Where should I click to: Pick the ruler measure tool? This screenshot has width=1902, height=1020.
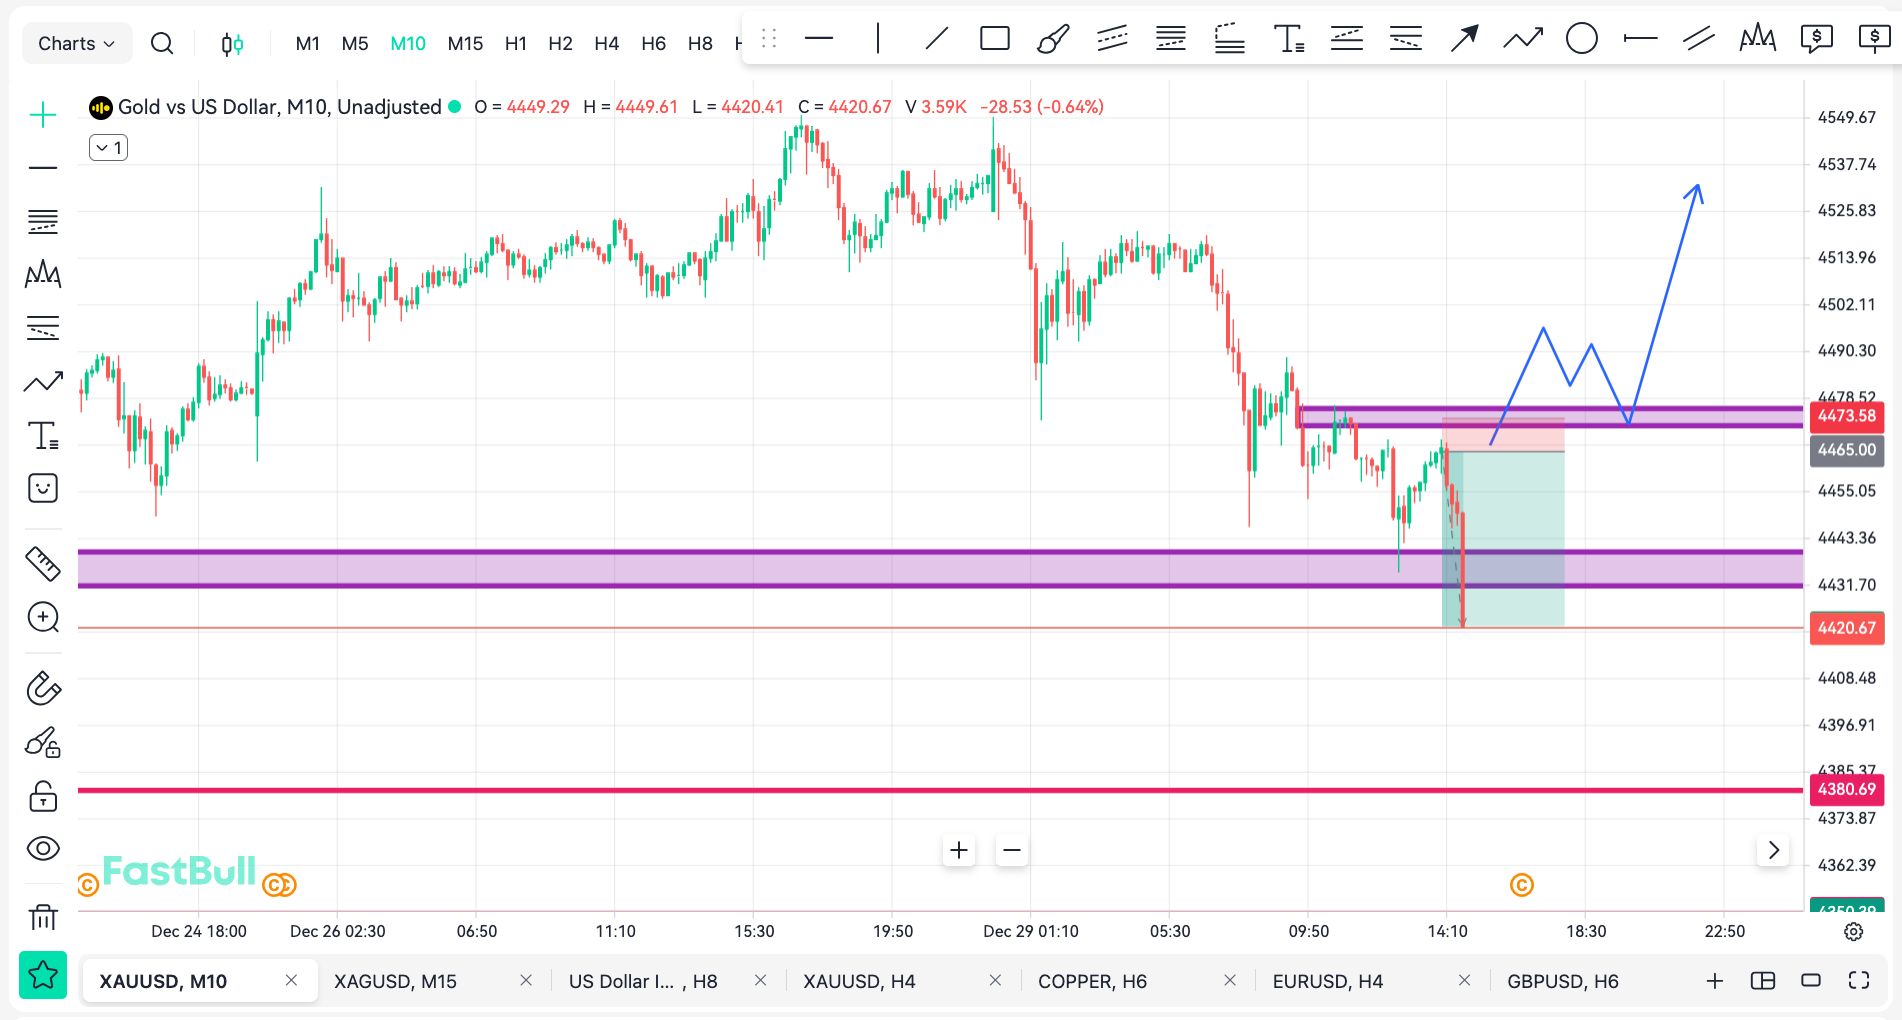[43, 564]
